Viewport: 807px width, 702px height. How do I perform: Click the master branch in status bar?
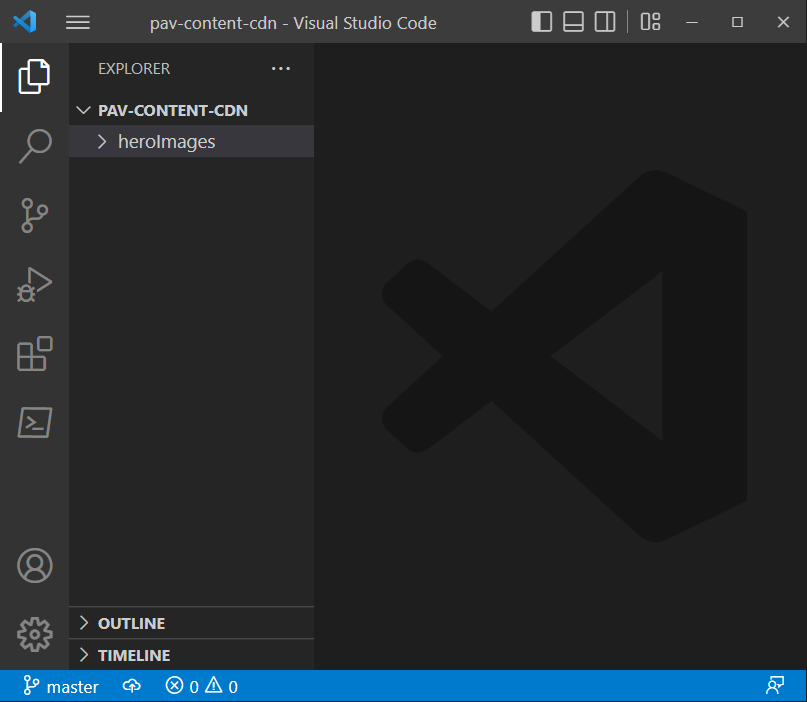[x=60, y=687]
